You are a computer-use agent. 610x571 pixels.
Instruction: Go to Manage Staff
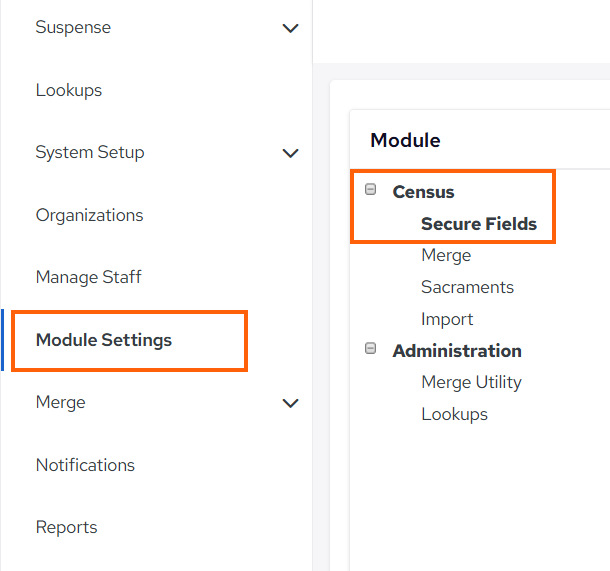point(89,277)
